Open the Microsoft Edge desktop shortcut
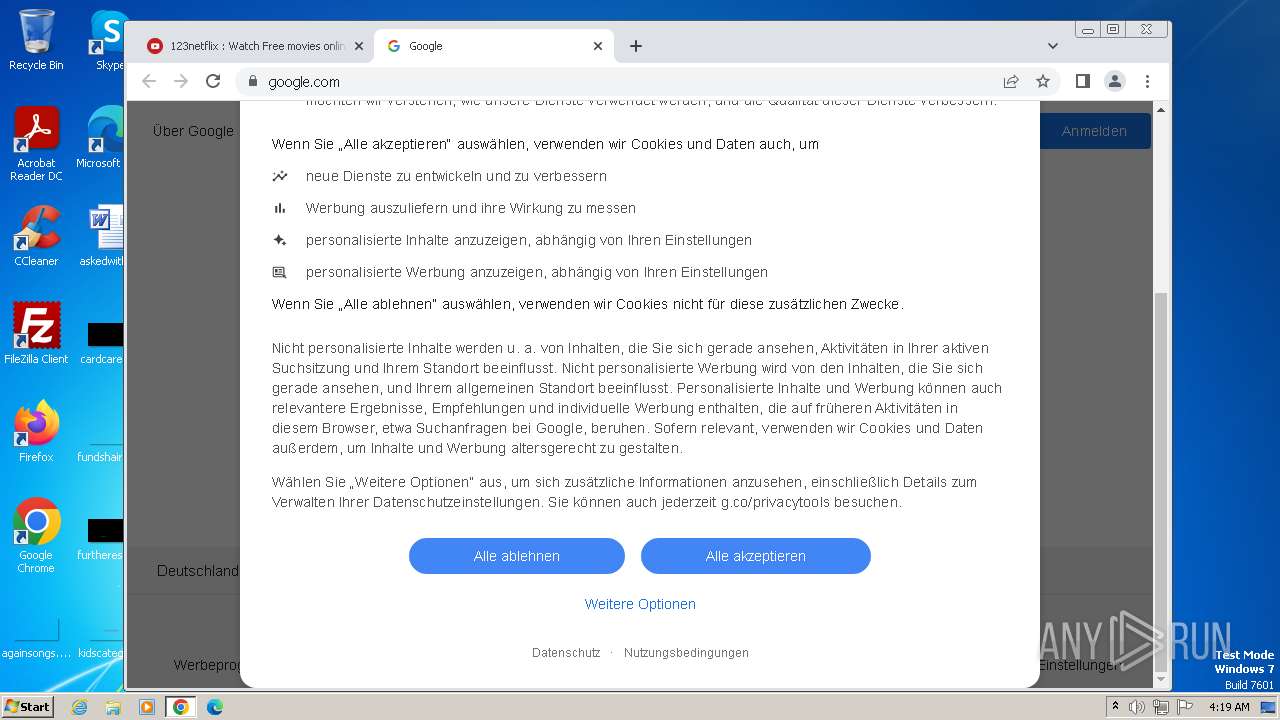 coord(100,138)
